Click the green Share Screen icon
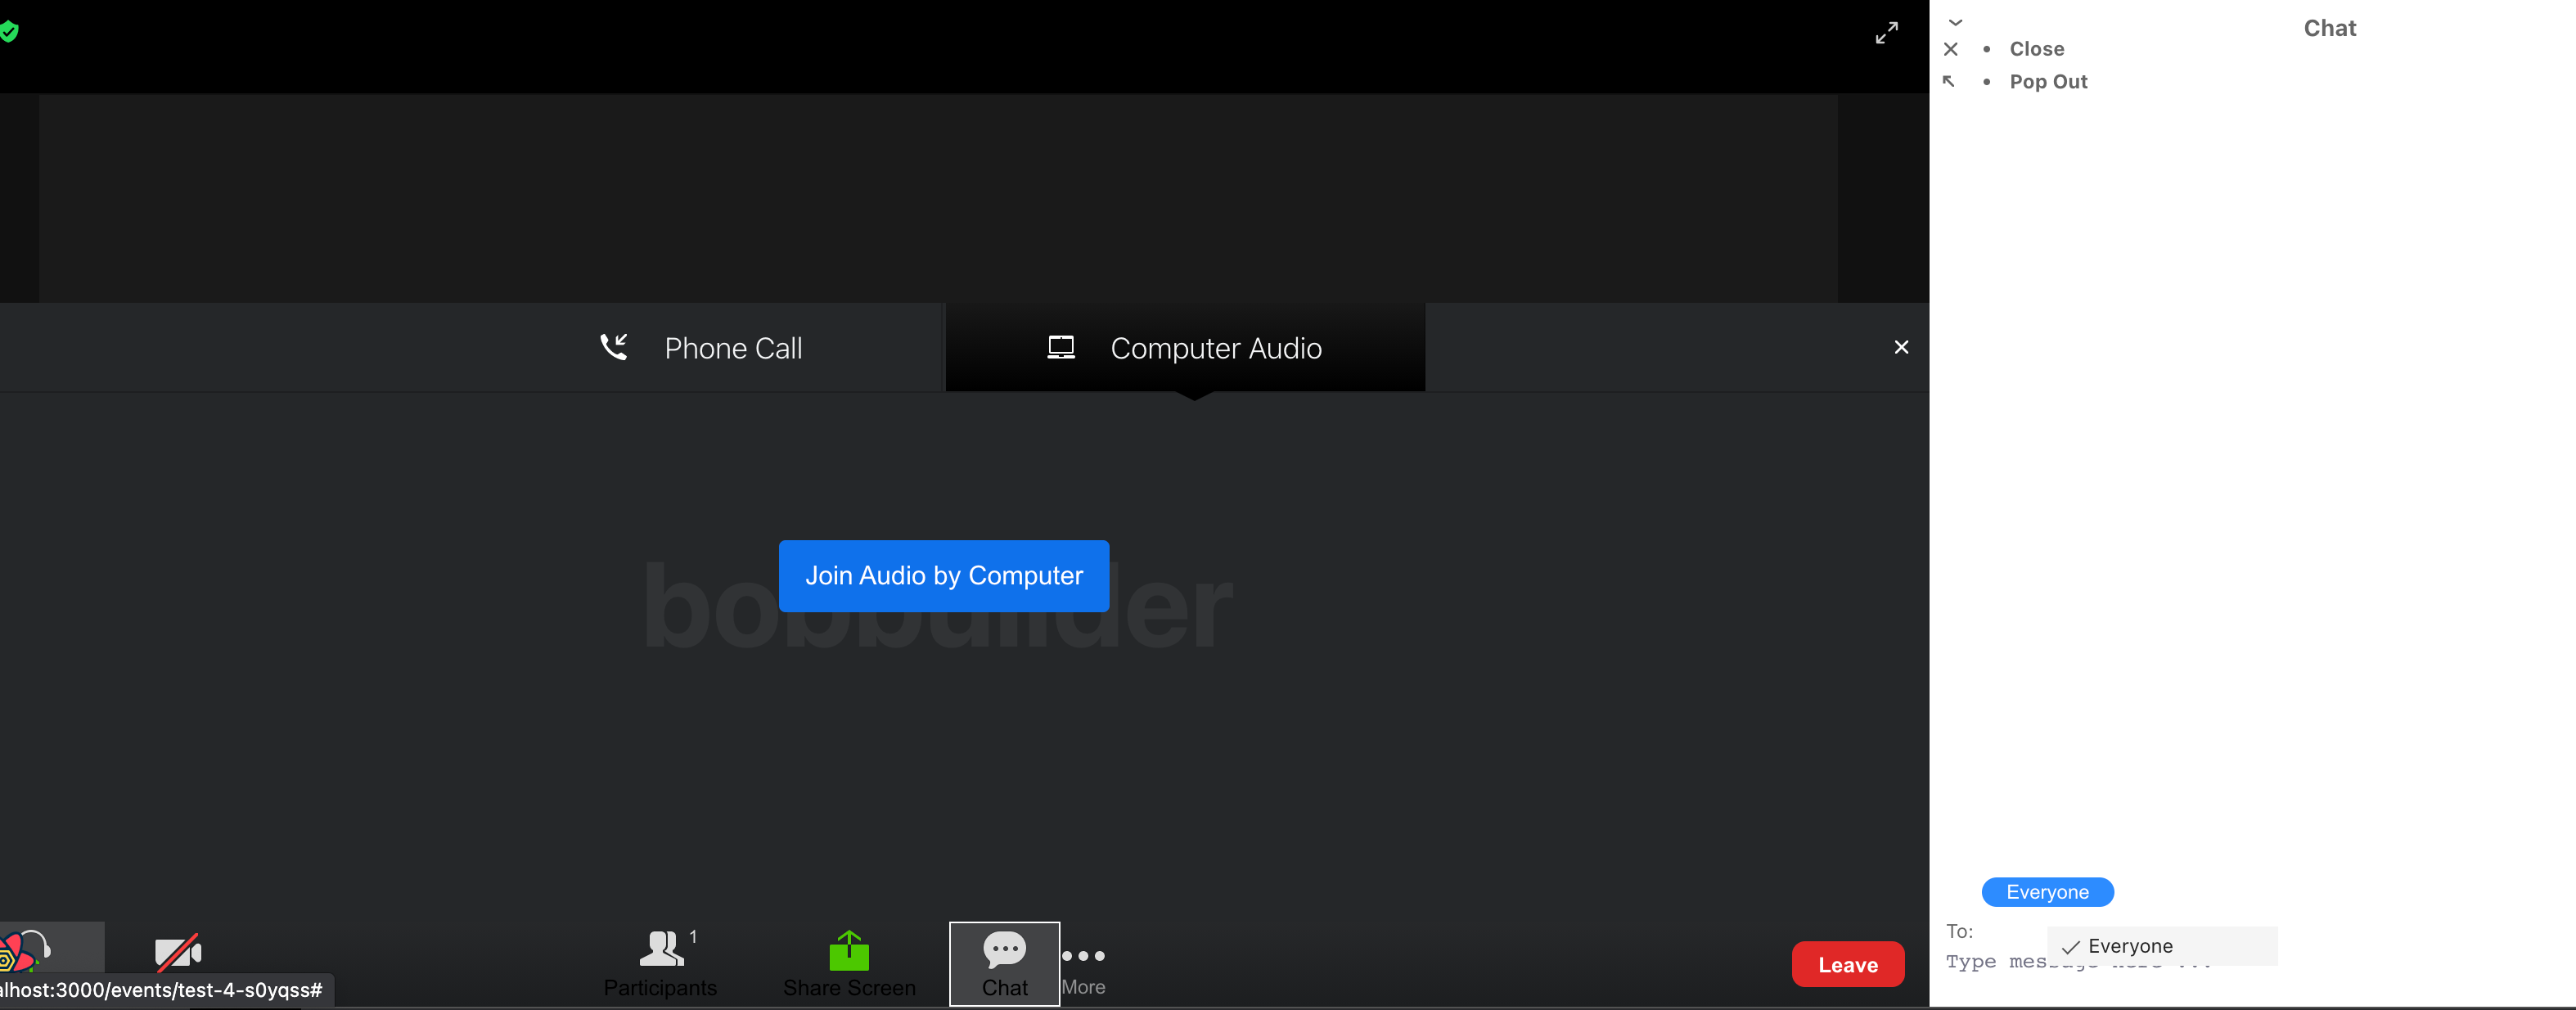The width and height of the screenshot is (2576, 1010). point(848,951)
